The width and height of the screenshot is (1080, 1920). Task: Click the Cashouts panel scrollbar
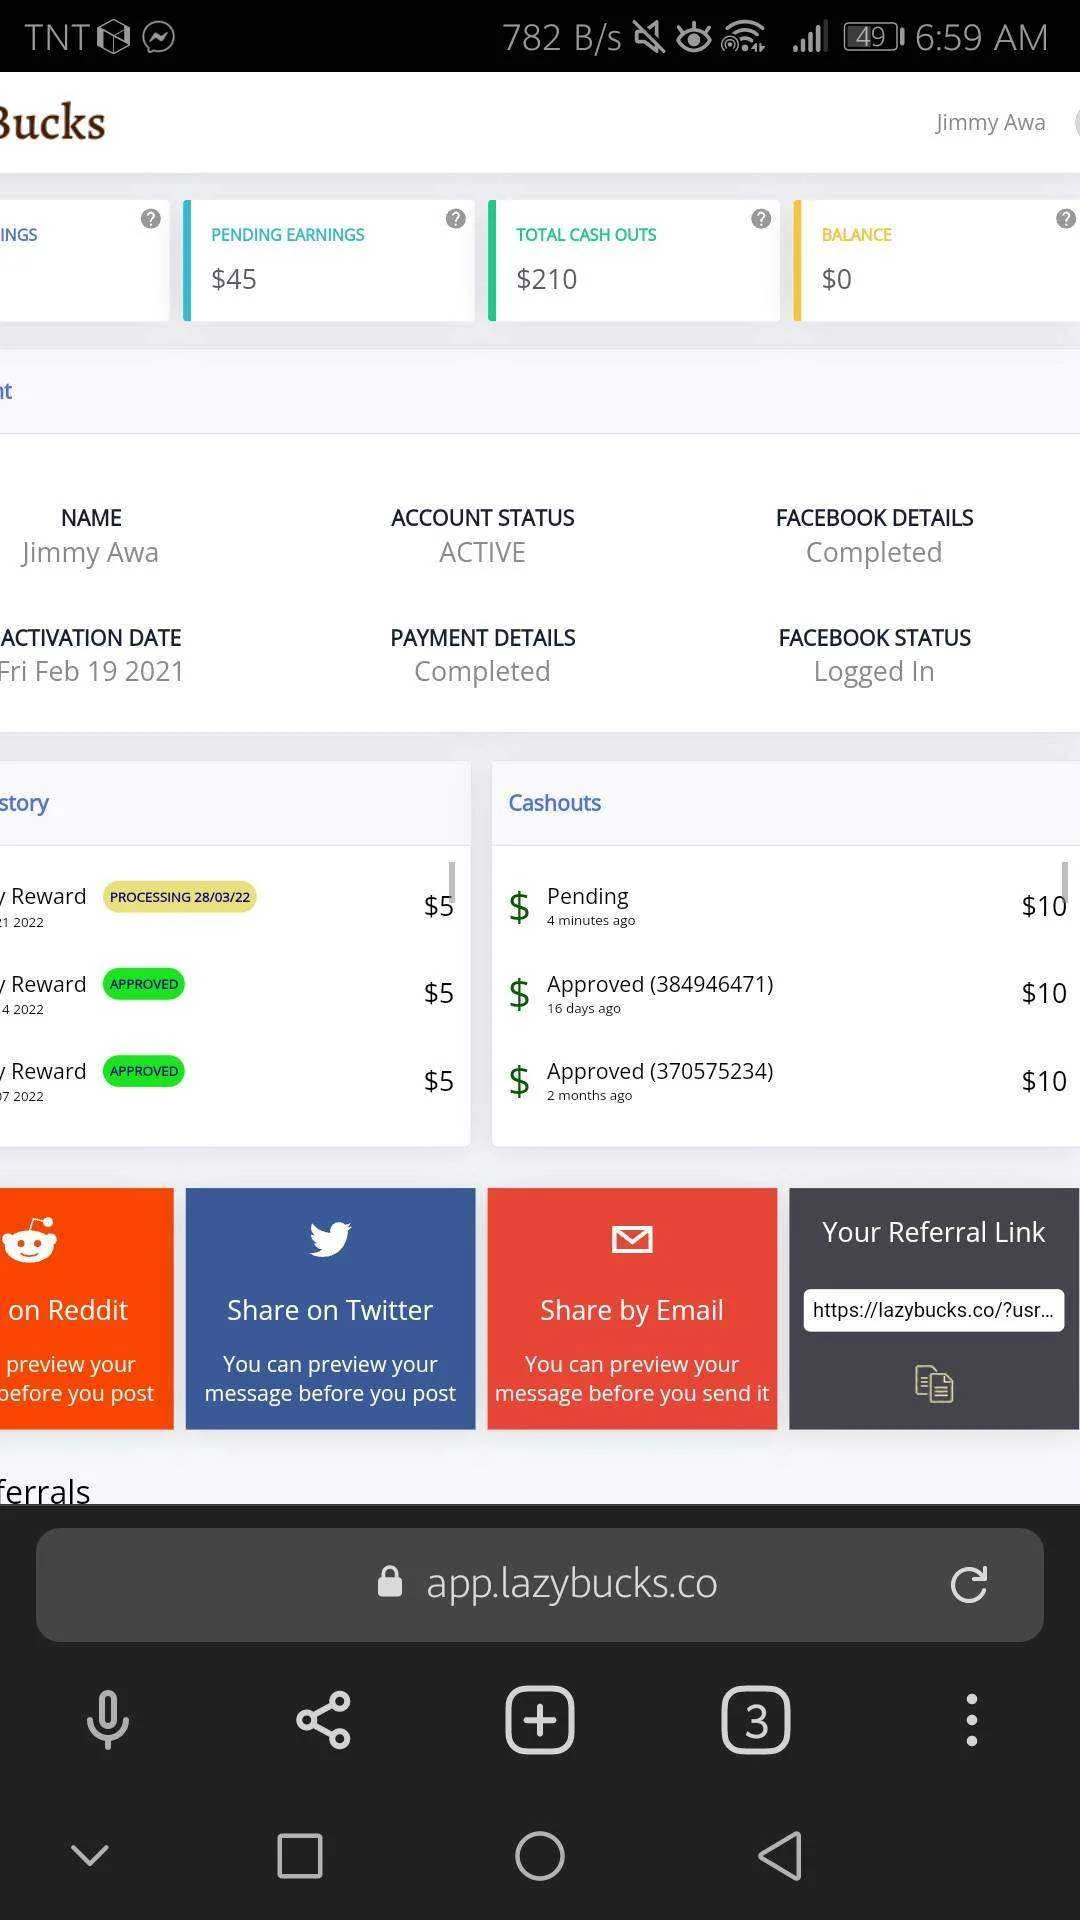tap(1064, 882)
